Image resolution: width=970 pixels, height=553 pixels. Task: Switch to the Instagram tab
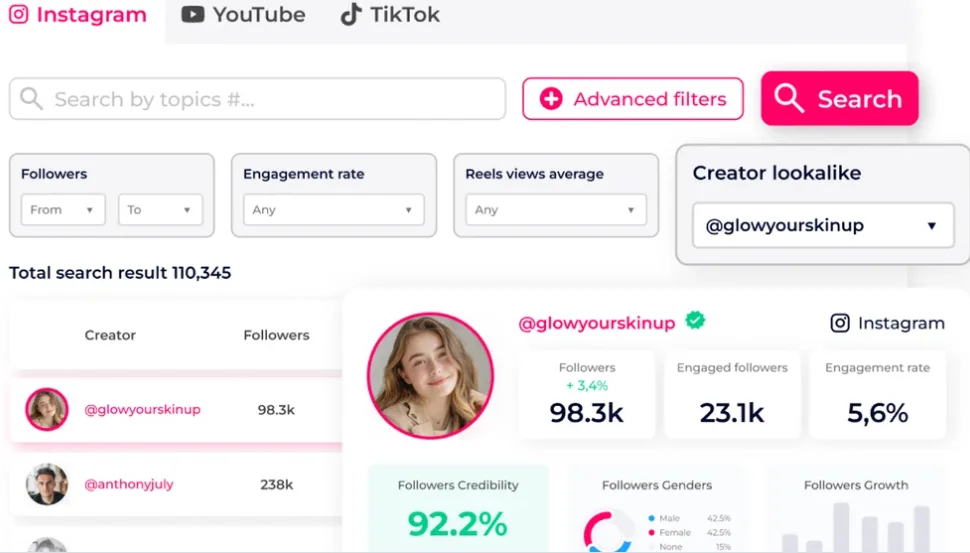pyautogui.click(x=78, y=14)
